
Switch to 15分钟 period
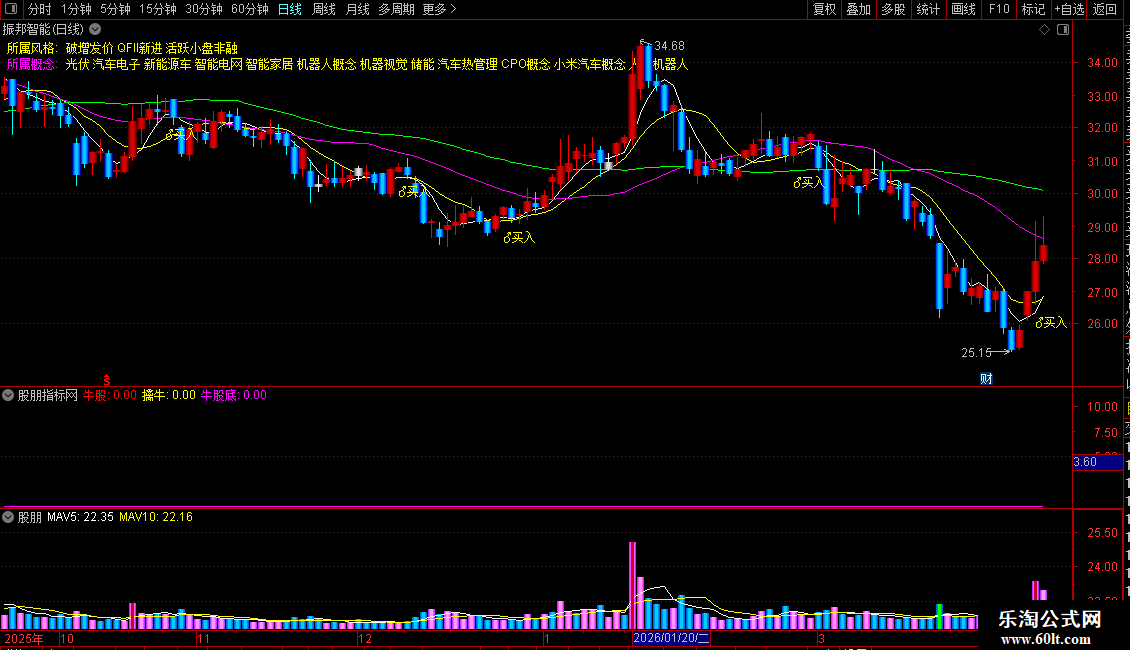click(x=157, y=9)
